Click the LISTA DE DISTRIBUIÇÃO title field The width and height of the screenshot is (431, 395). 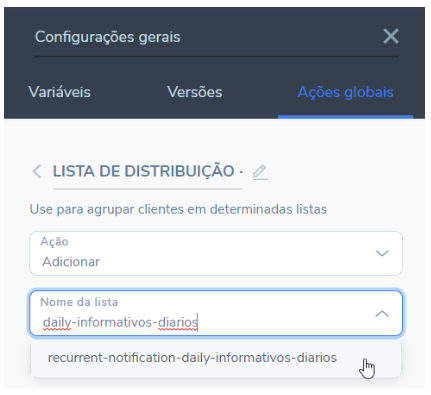pos(148,171)
